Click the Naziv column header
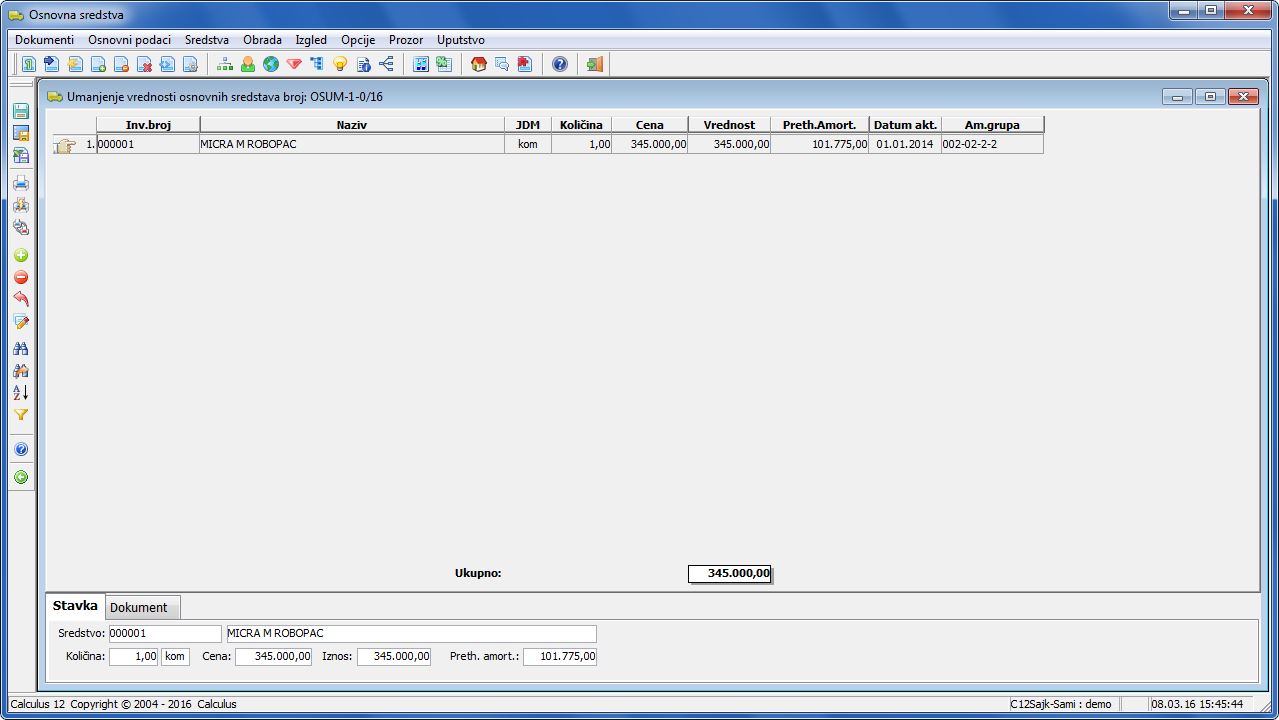The width and height of the screenshot is (1279, 720). 352,125
